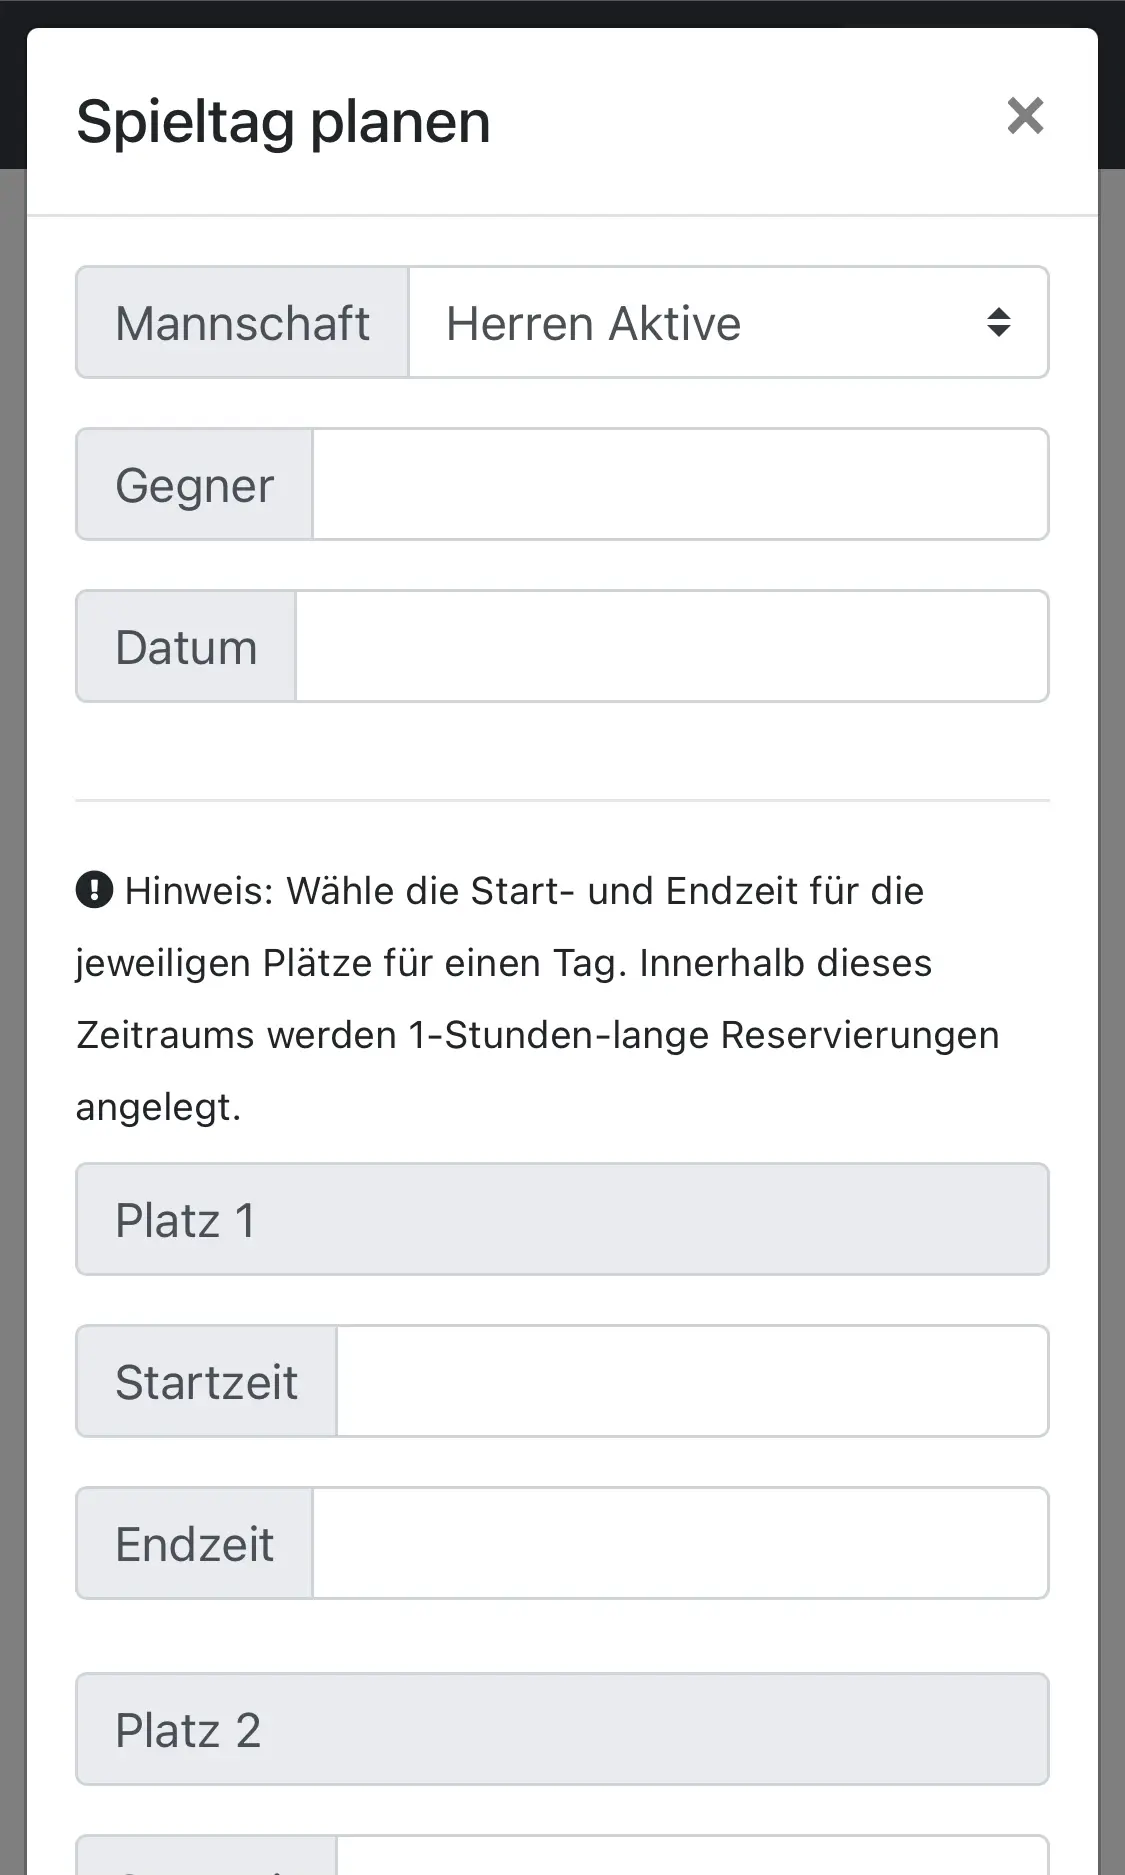The width and height of the screenshot is (1125, 1875).
Task: Select the Startzeit field under Platz 1
Action: coord(692,1382)
